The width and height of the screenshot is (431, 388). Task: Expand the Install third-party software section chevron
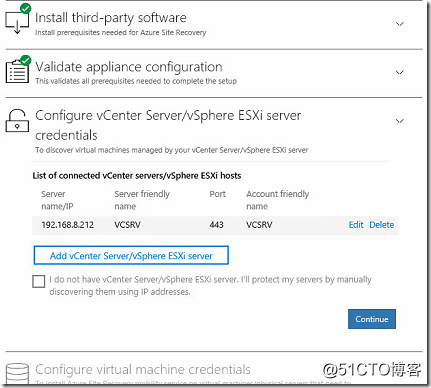(400, 24)
